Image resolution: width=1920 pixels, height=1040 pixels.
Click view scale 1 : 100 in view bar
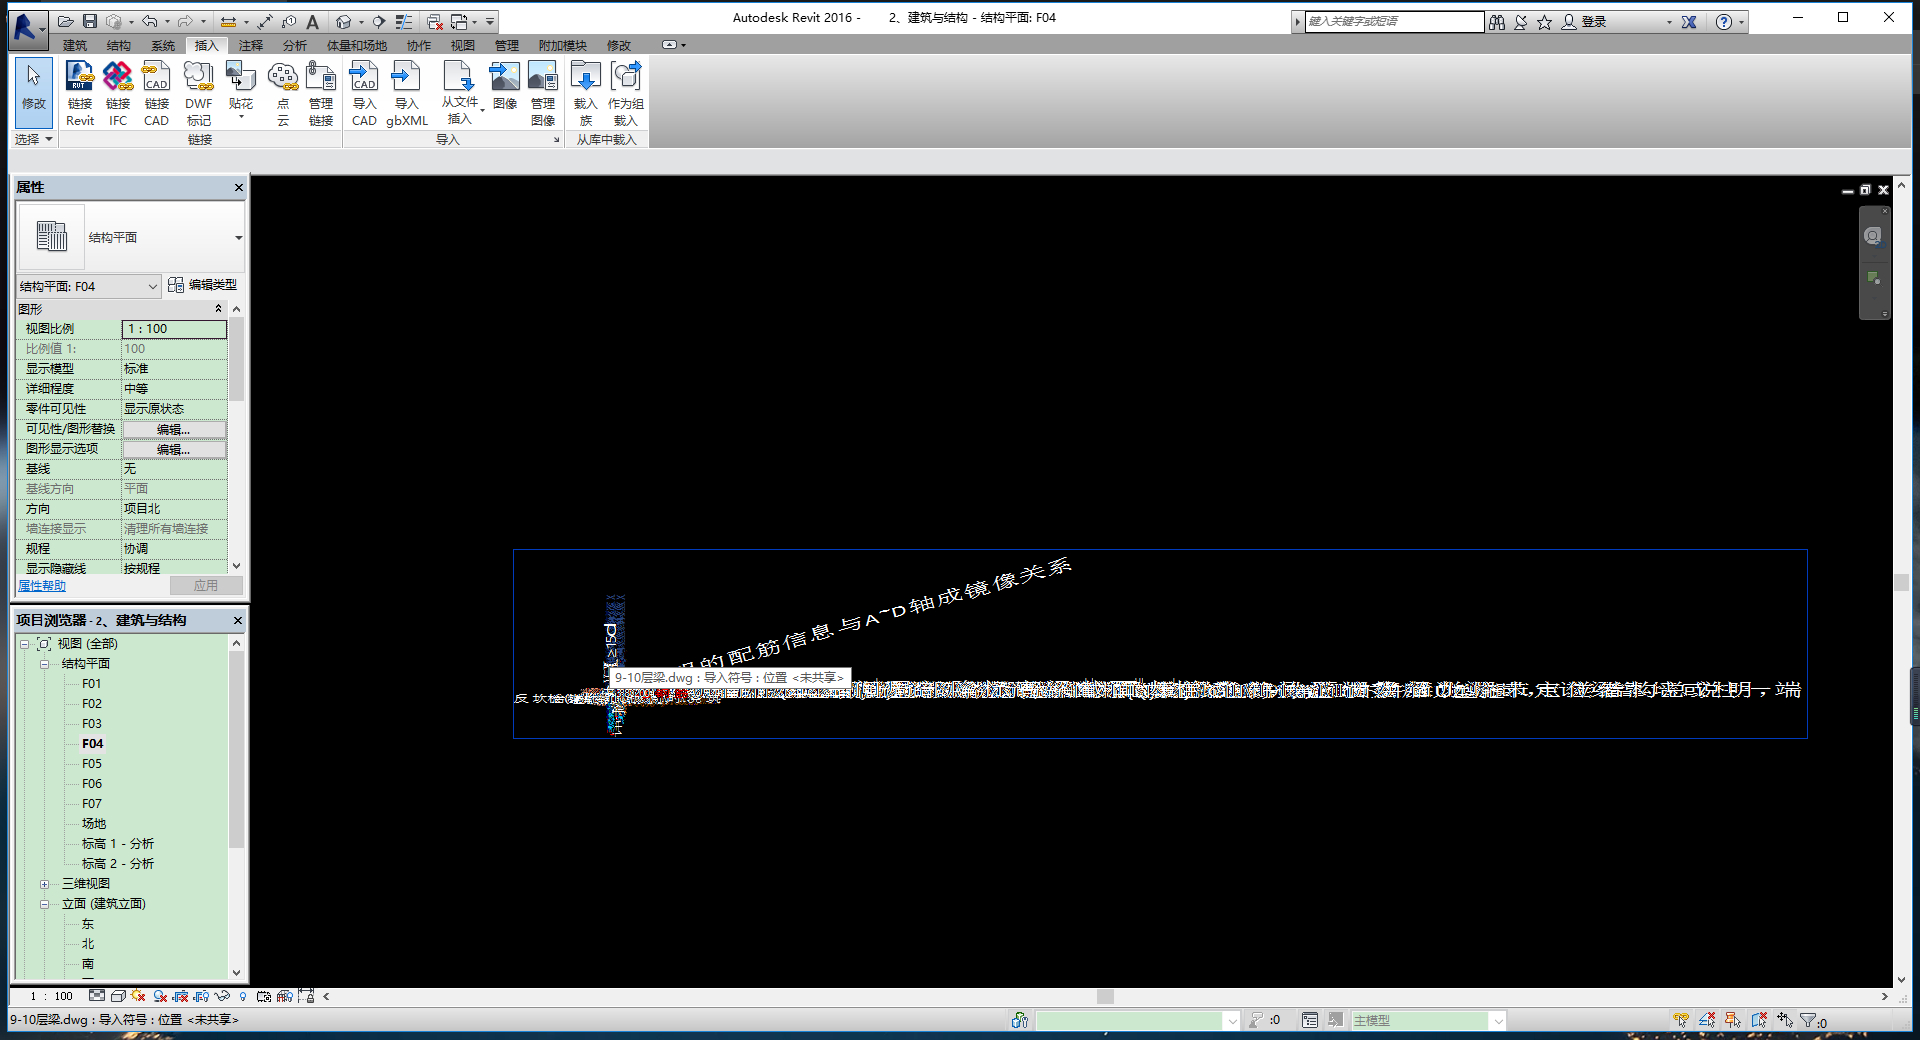(52, 996)
